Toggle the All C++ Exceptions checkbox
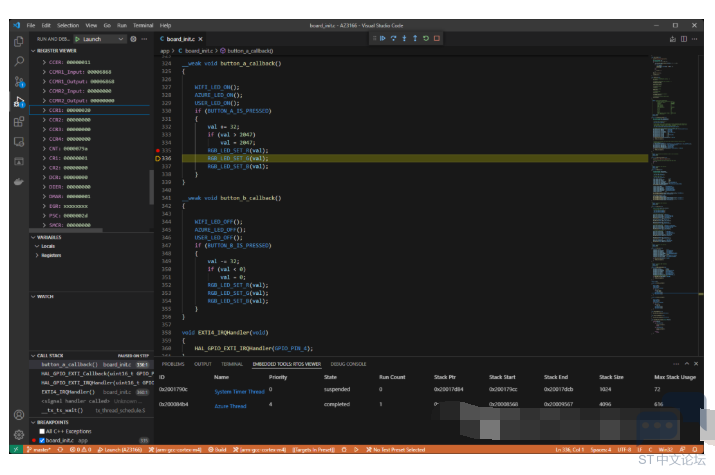Image resolution: width=715 pixels, height=475 pixels. pyautogui.click(x=42, y=431)
